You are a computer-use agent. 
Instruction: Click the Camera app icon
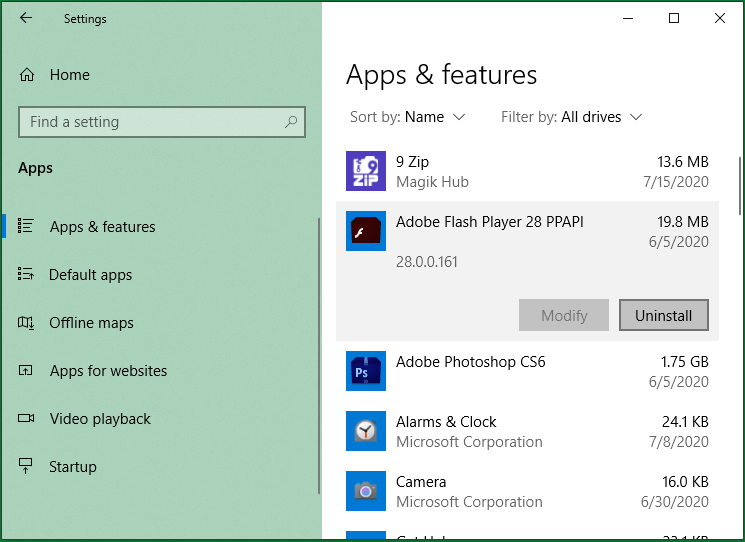[x=365, y=491]
